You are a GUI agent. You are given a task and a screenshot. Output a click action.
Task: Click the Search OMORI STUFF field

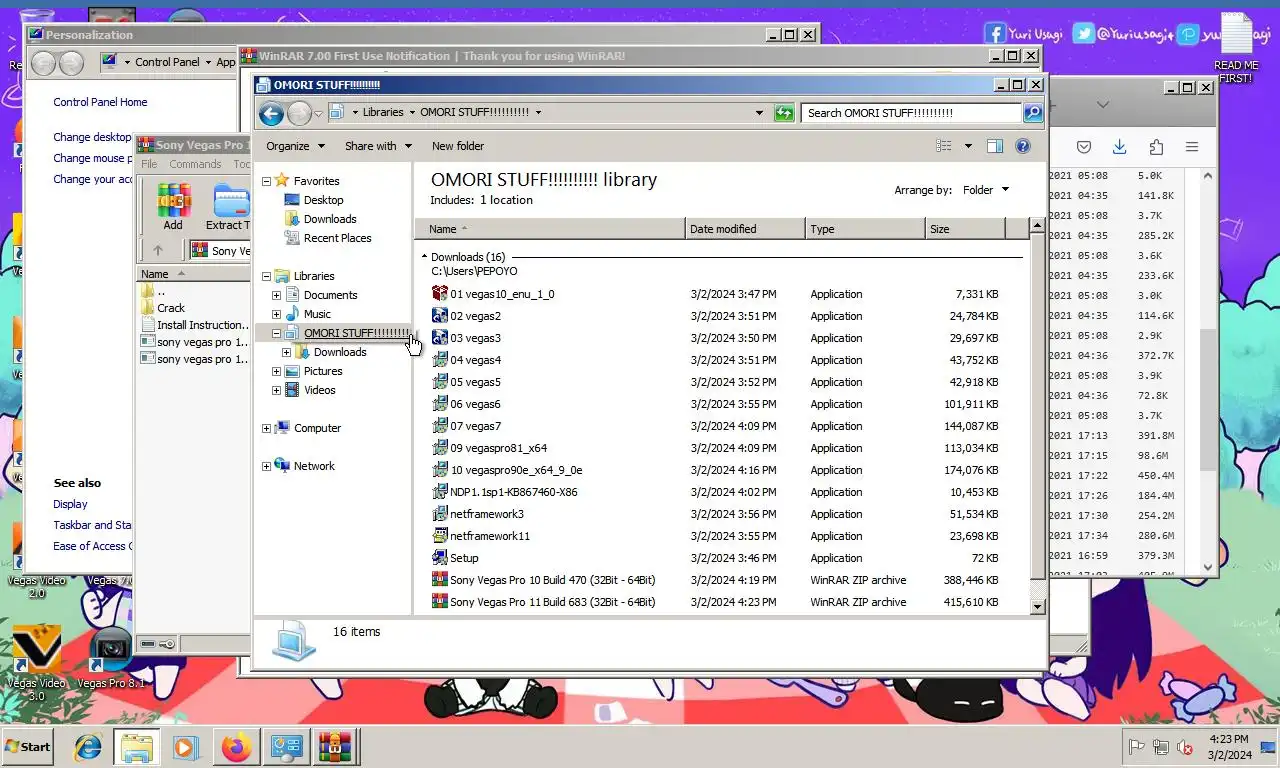pyautogui.click(x=911, y=113)
